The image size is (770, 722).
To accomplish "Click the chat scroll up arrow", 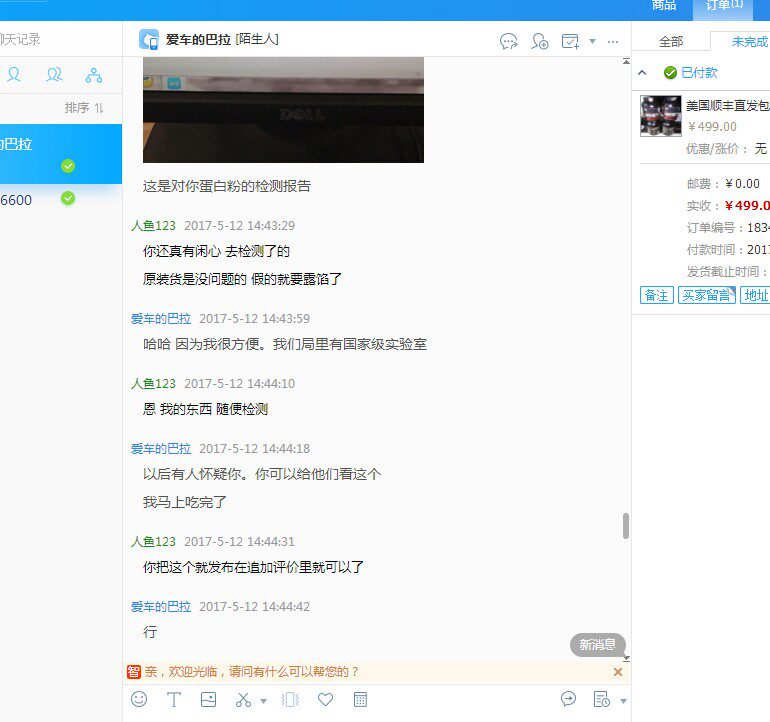I will pyautogui.click(x=626, y=61).
